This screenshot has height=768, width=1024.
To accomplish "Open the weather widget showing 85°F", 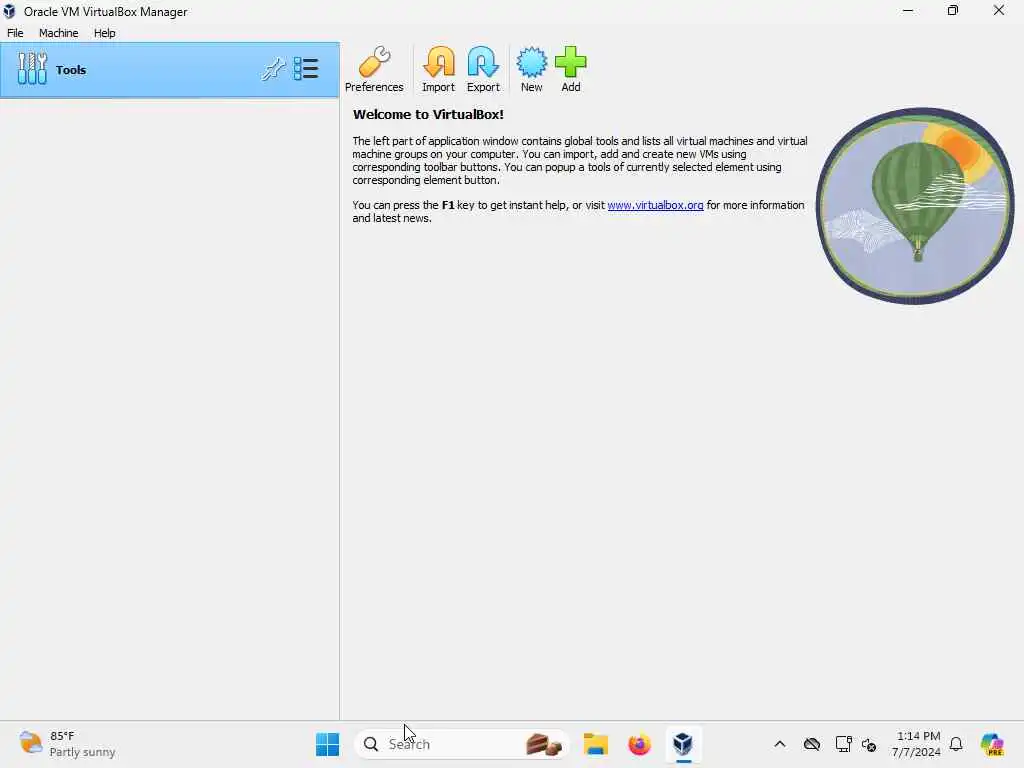I will [x=67, y=744].
